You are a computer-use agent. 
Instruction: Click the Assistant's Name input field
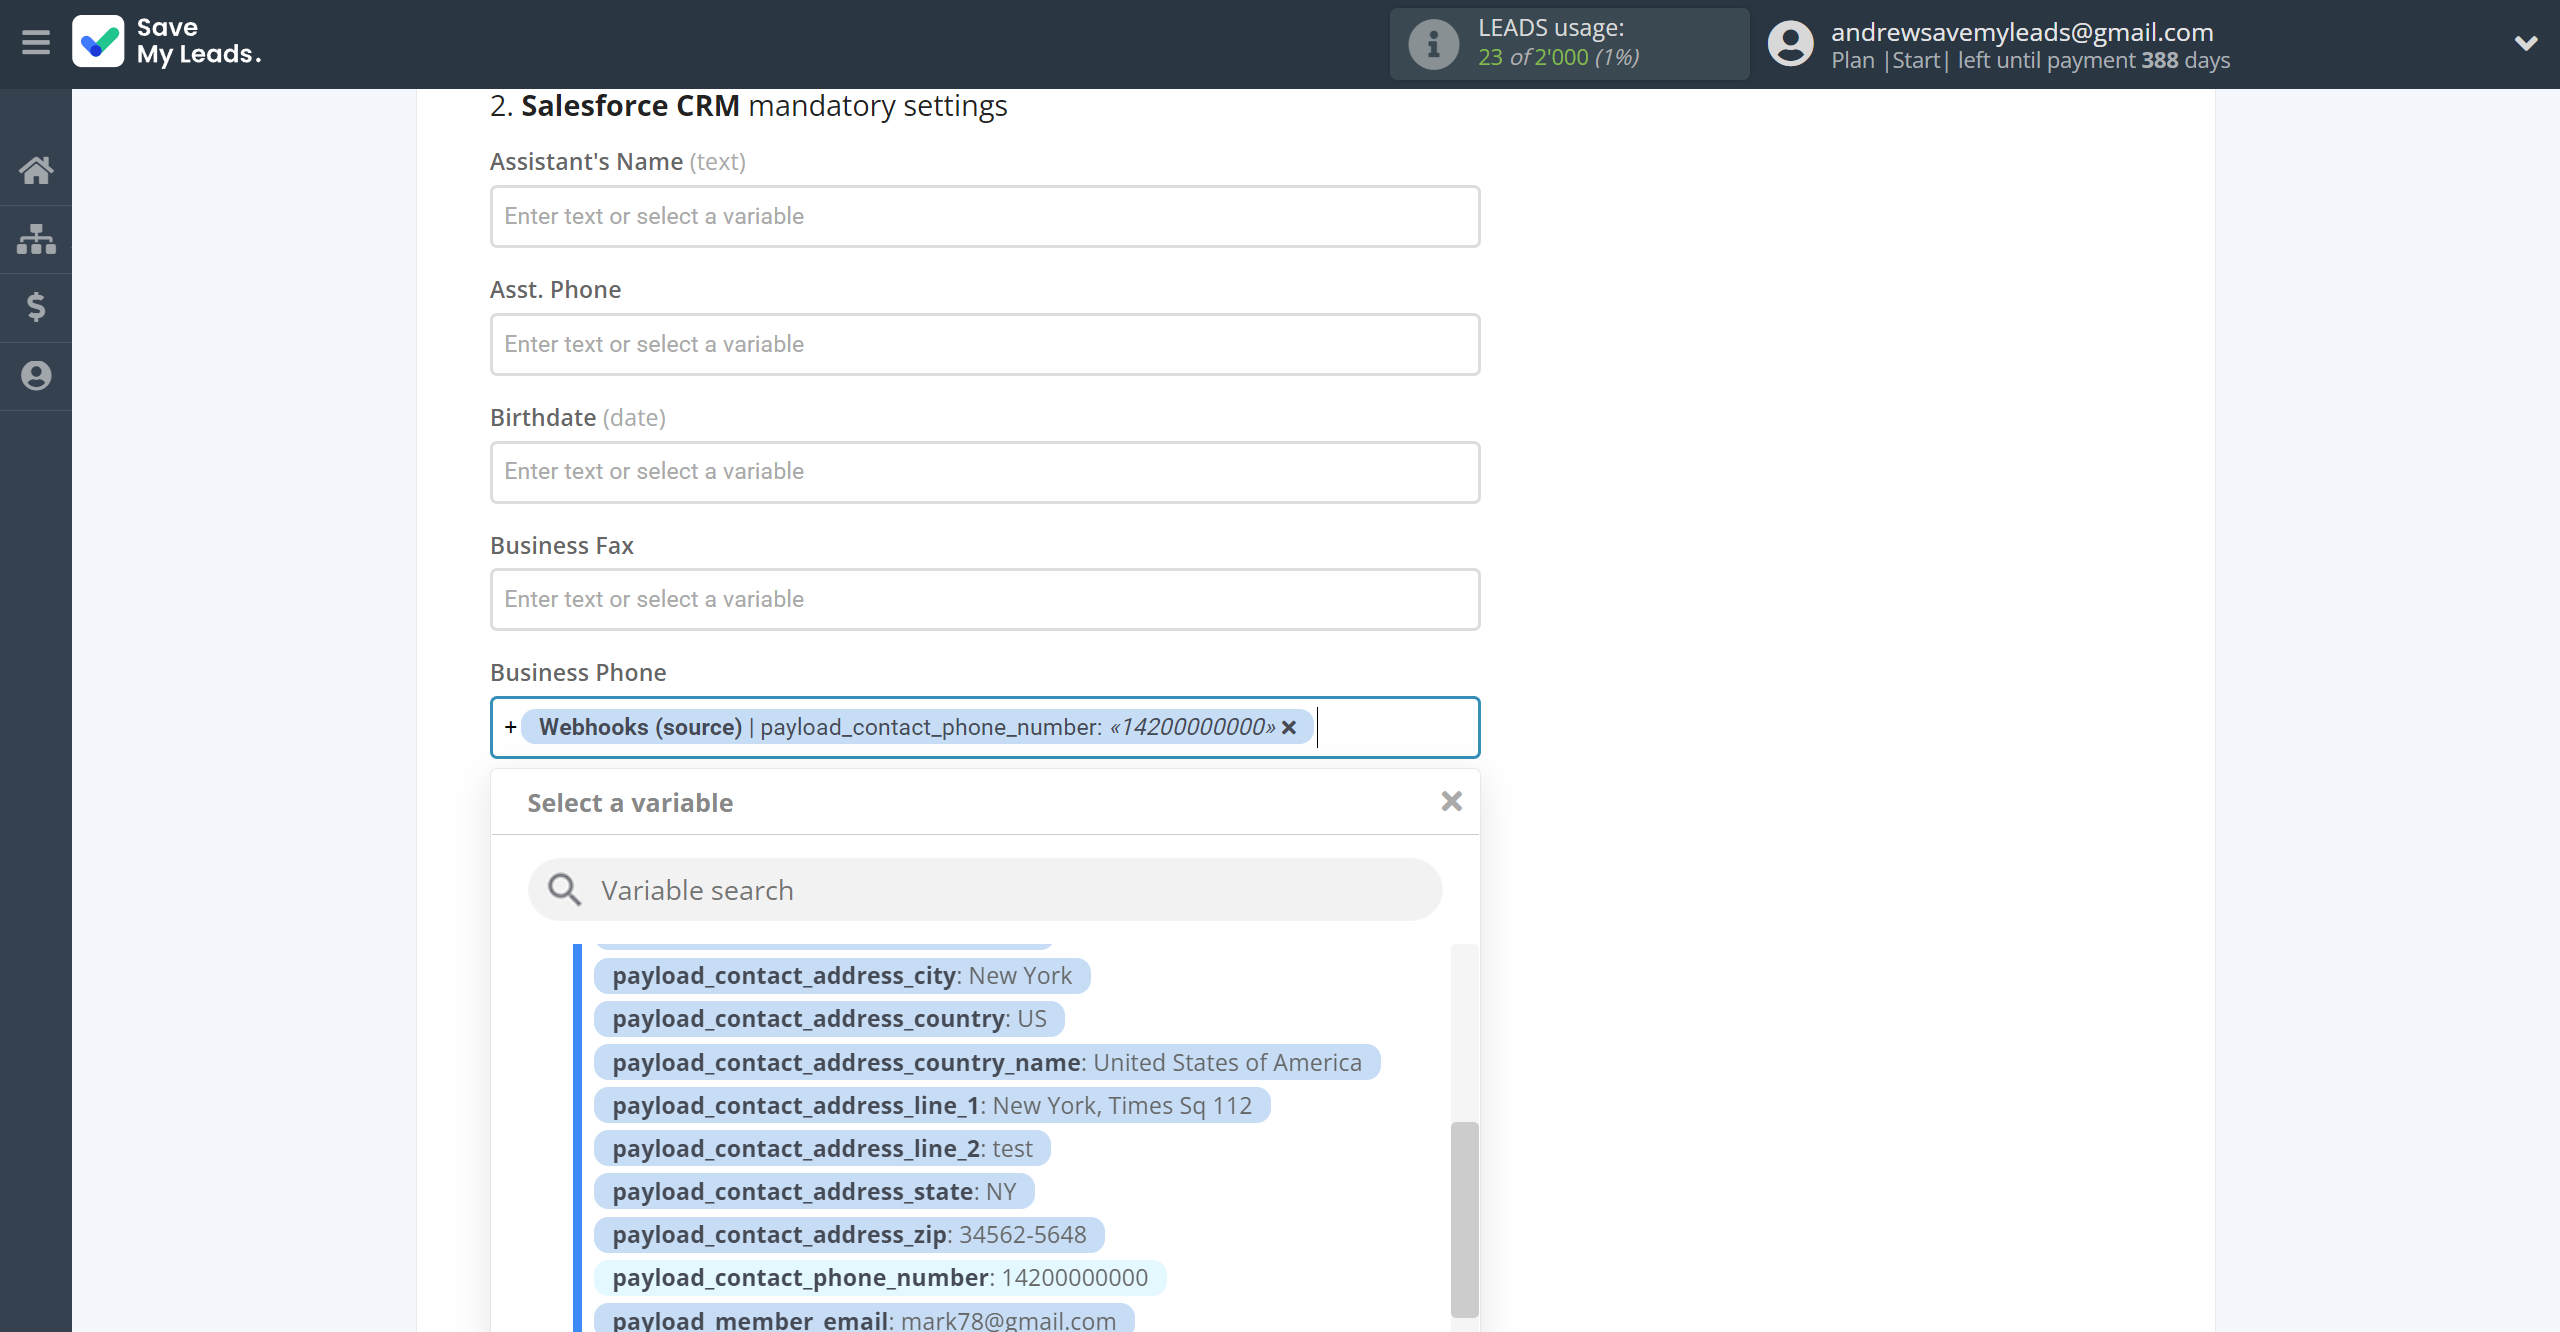(x=985, y=216)
